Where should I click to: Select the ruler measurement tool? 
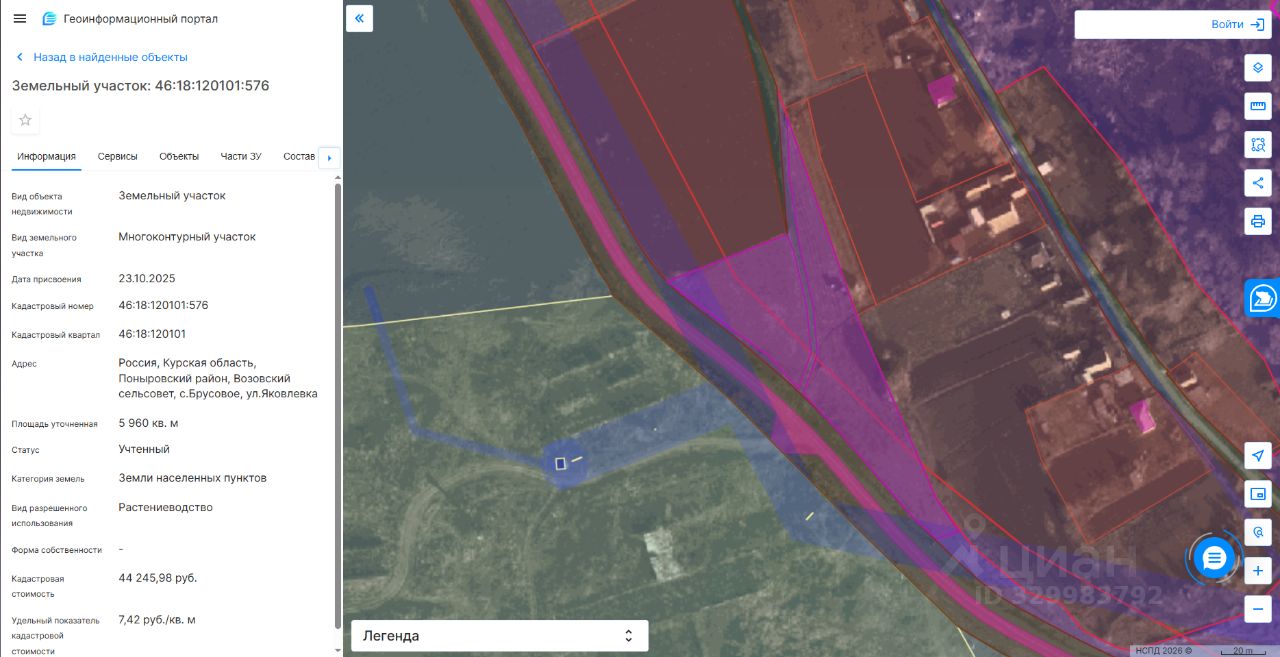pos(1258,106)
